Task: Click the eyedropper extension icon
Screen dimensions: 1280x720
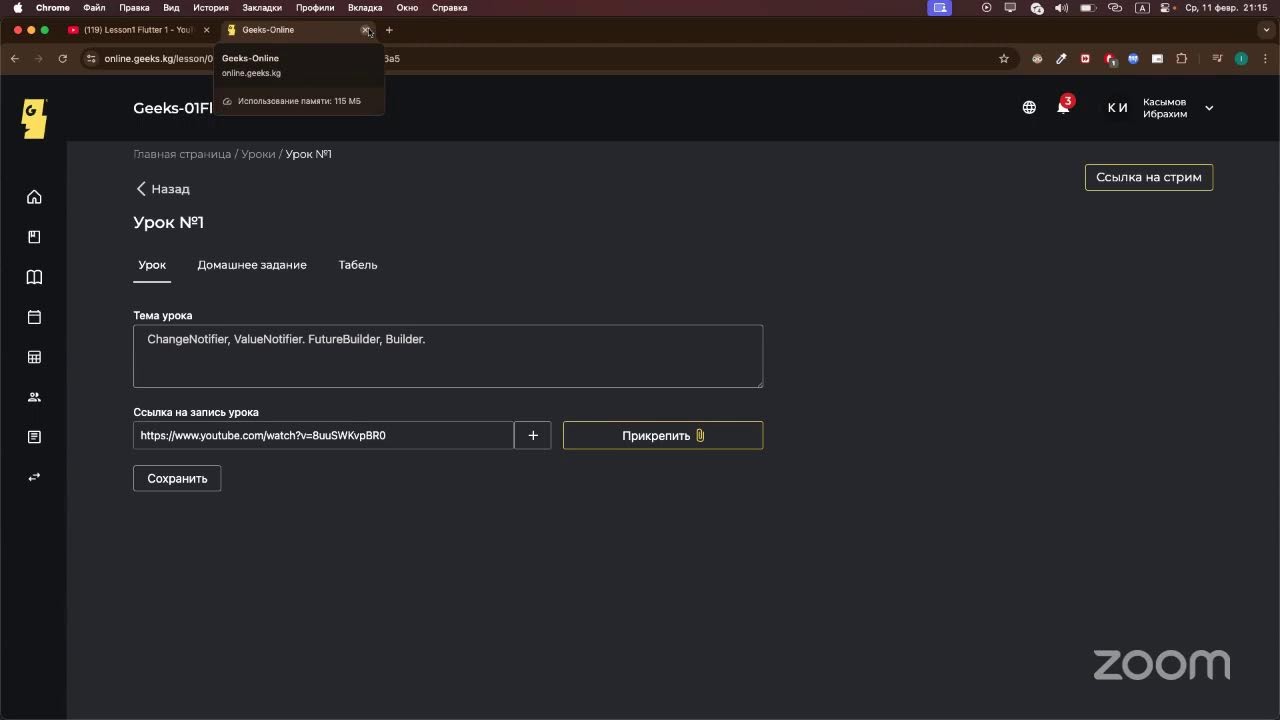Action: click(1062, 59)
